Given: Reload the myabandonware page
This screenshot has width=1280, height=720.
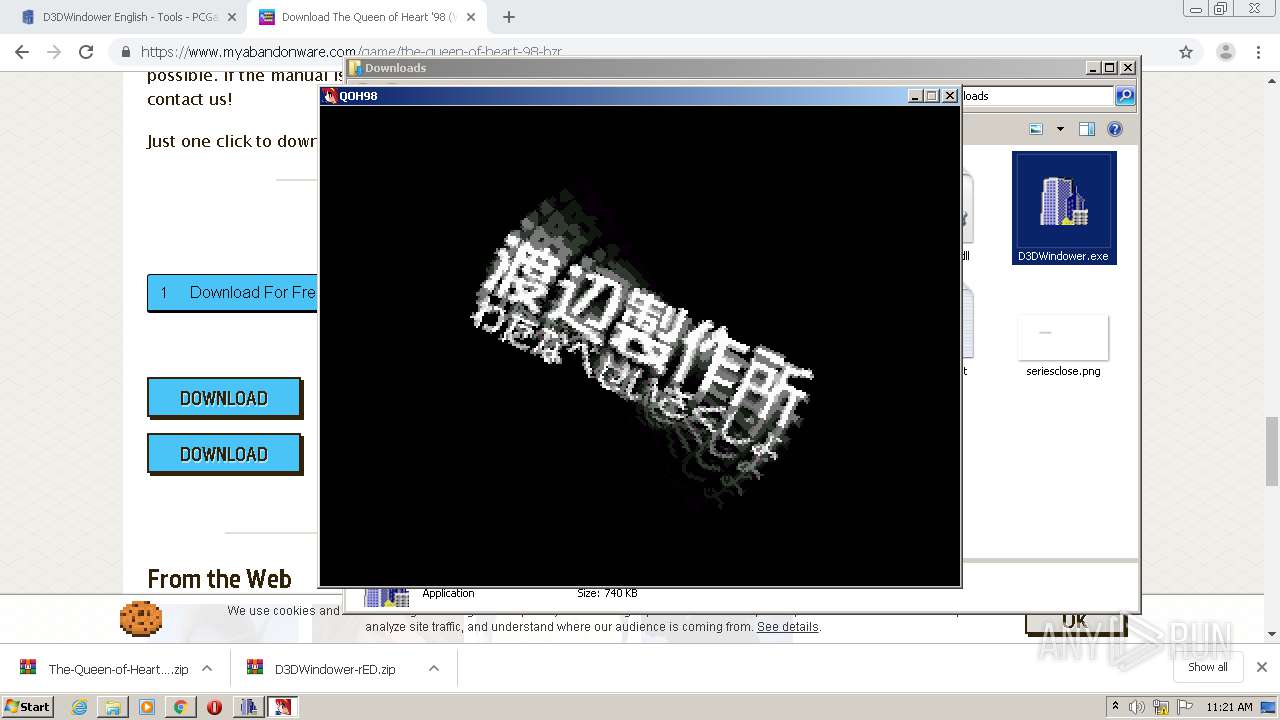Looking at the screenshot, I should (x=86, y=52).
